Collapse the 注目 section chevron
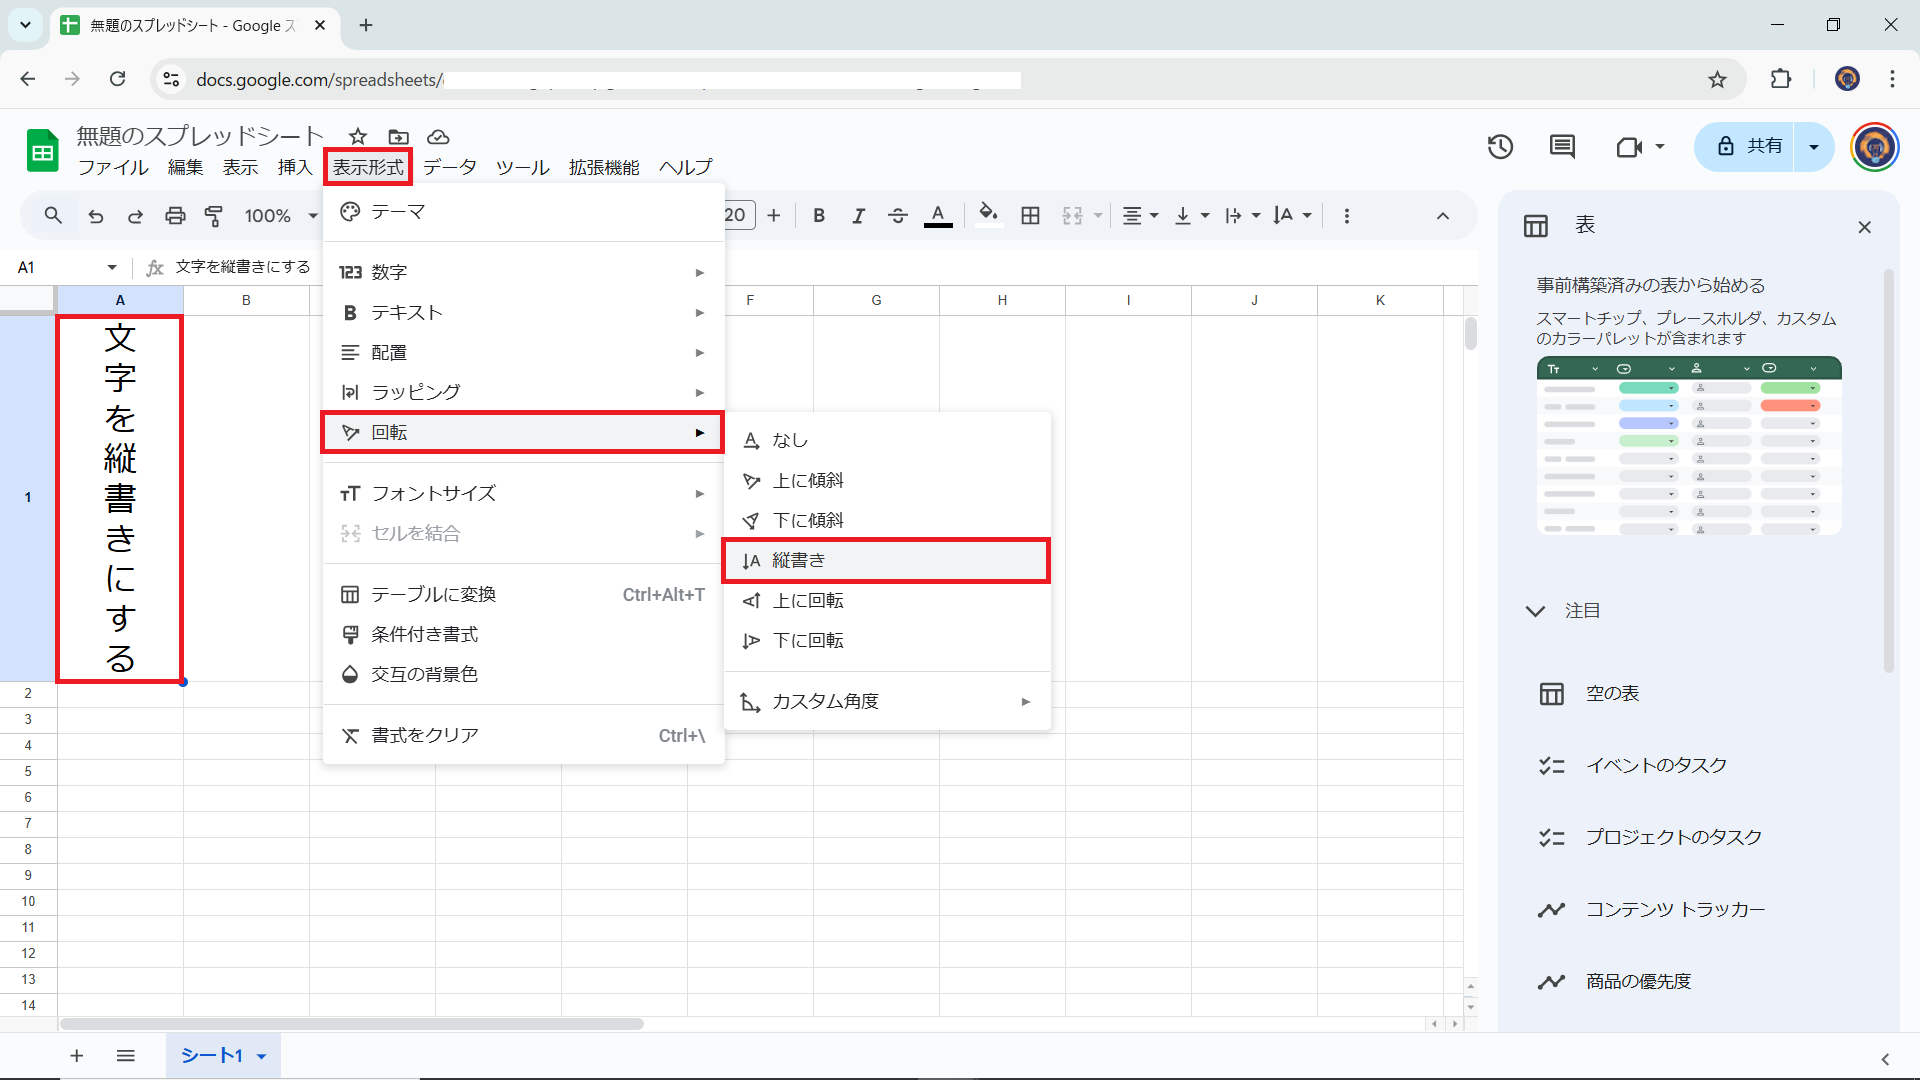Image resolution: width=1920 pixels, height=1080 pixels. click(1535, 610)
